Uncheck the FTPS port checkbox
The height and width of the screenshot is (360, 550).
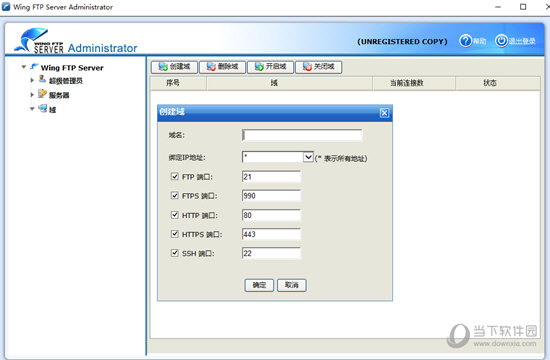(x=175, y=195)
